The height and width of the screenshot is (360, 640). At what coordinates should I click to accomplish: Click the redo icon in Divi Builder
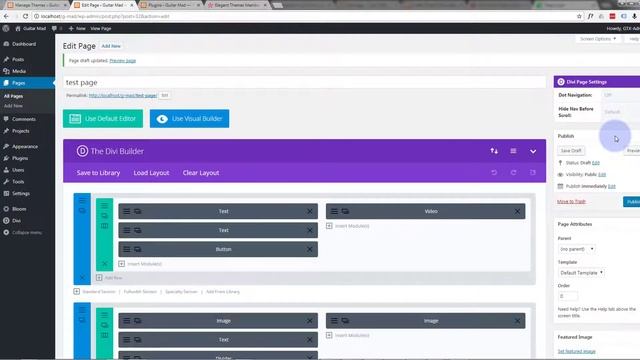point(513,173)
